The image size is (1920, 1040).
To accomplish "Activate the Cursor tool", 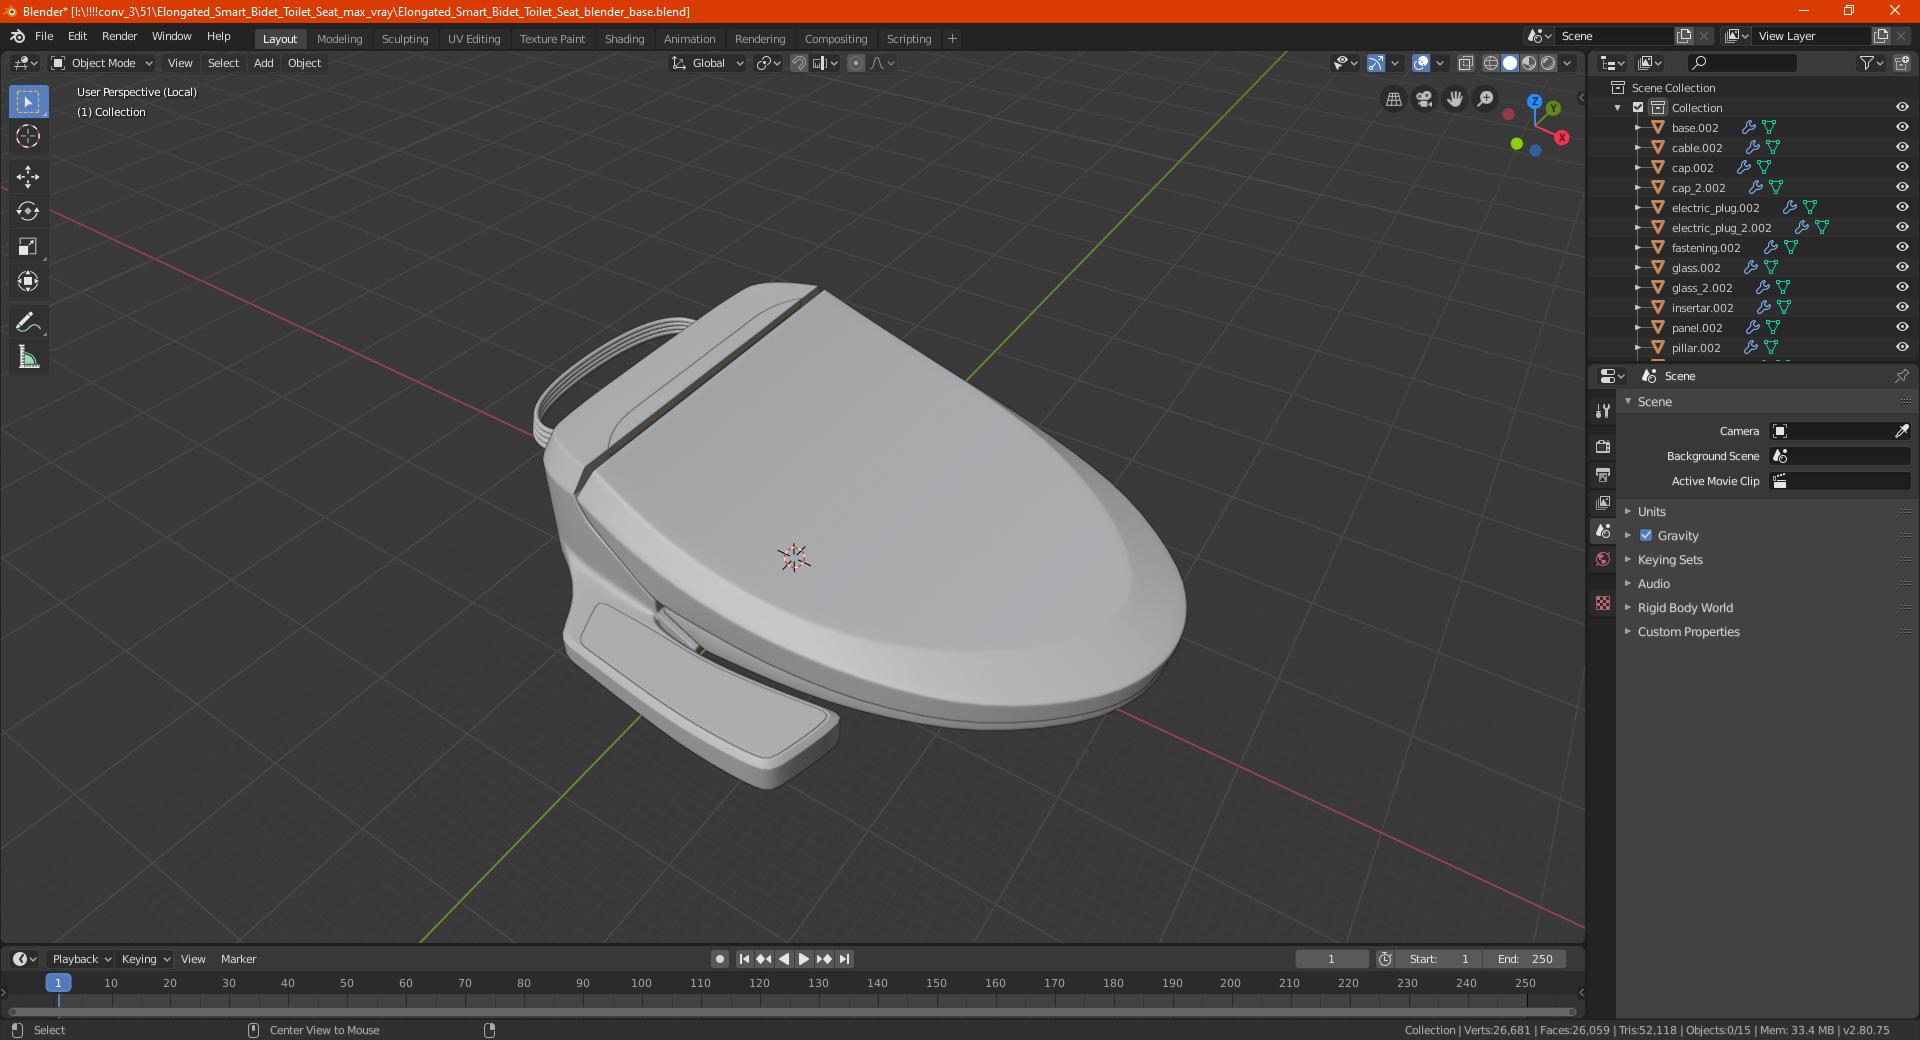I will [28, 136].
